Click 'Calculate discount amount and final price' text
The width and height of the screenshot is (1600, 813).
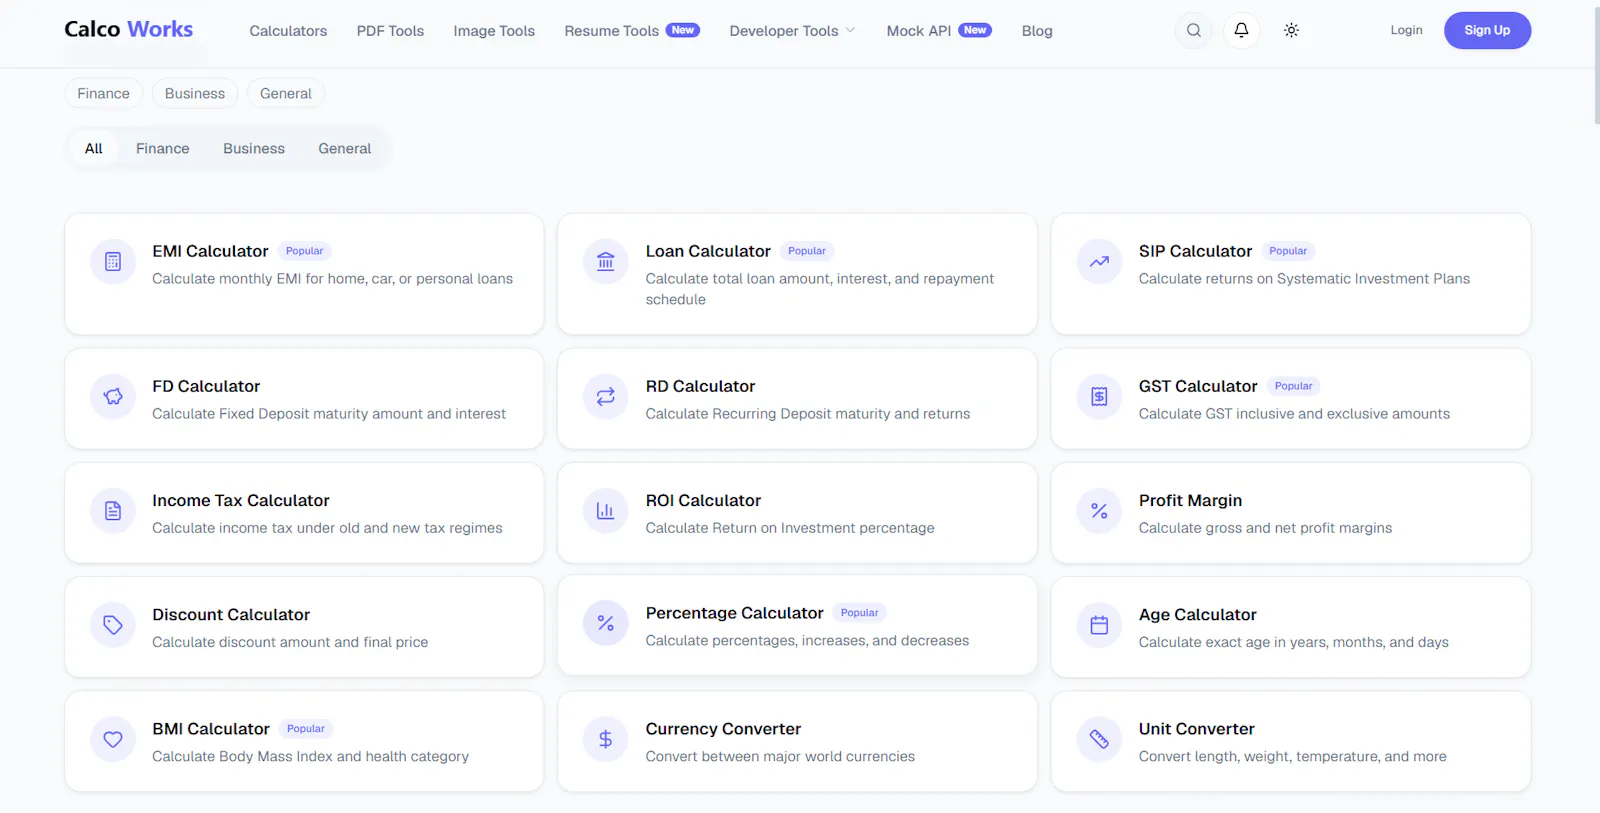tap(290, 642)
